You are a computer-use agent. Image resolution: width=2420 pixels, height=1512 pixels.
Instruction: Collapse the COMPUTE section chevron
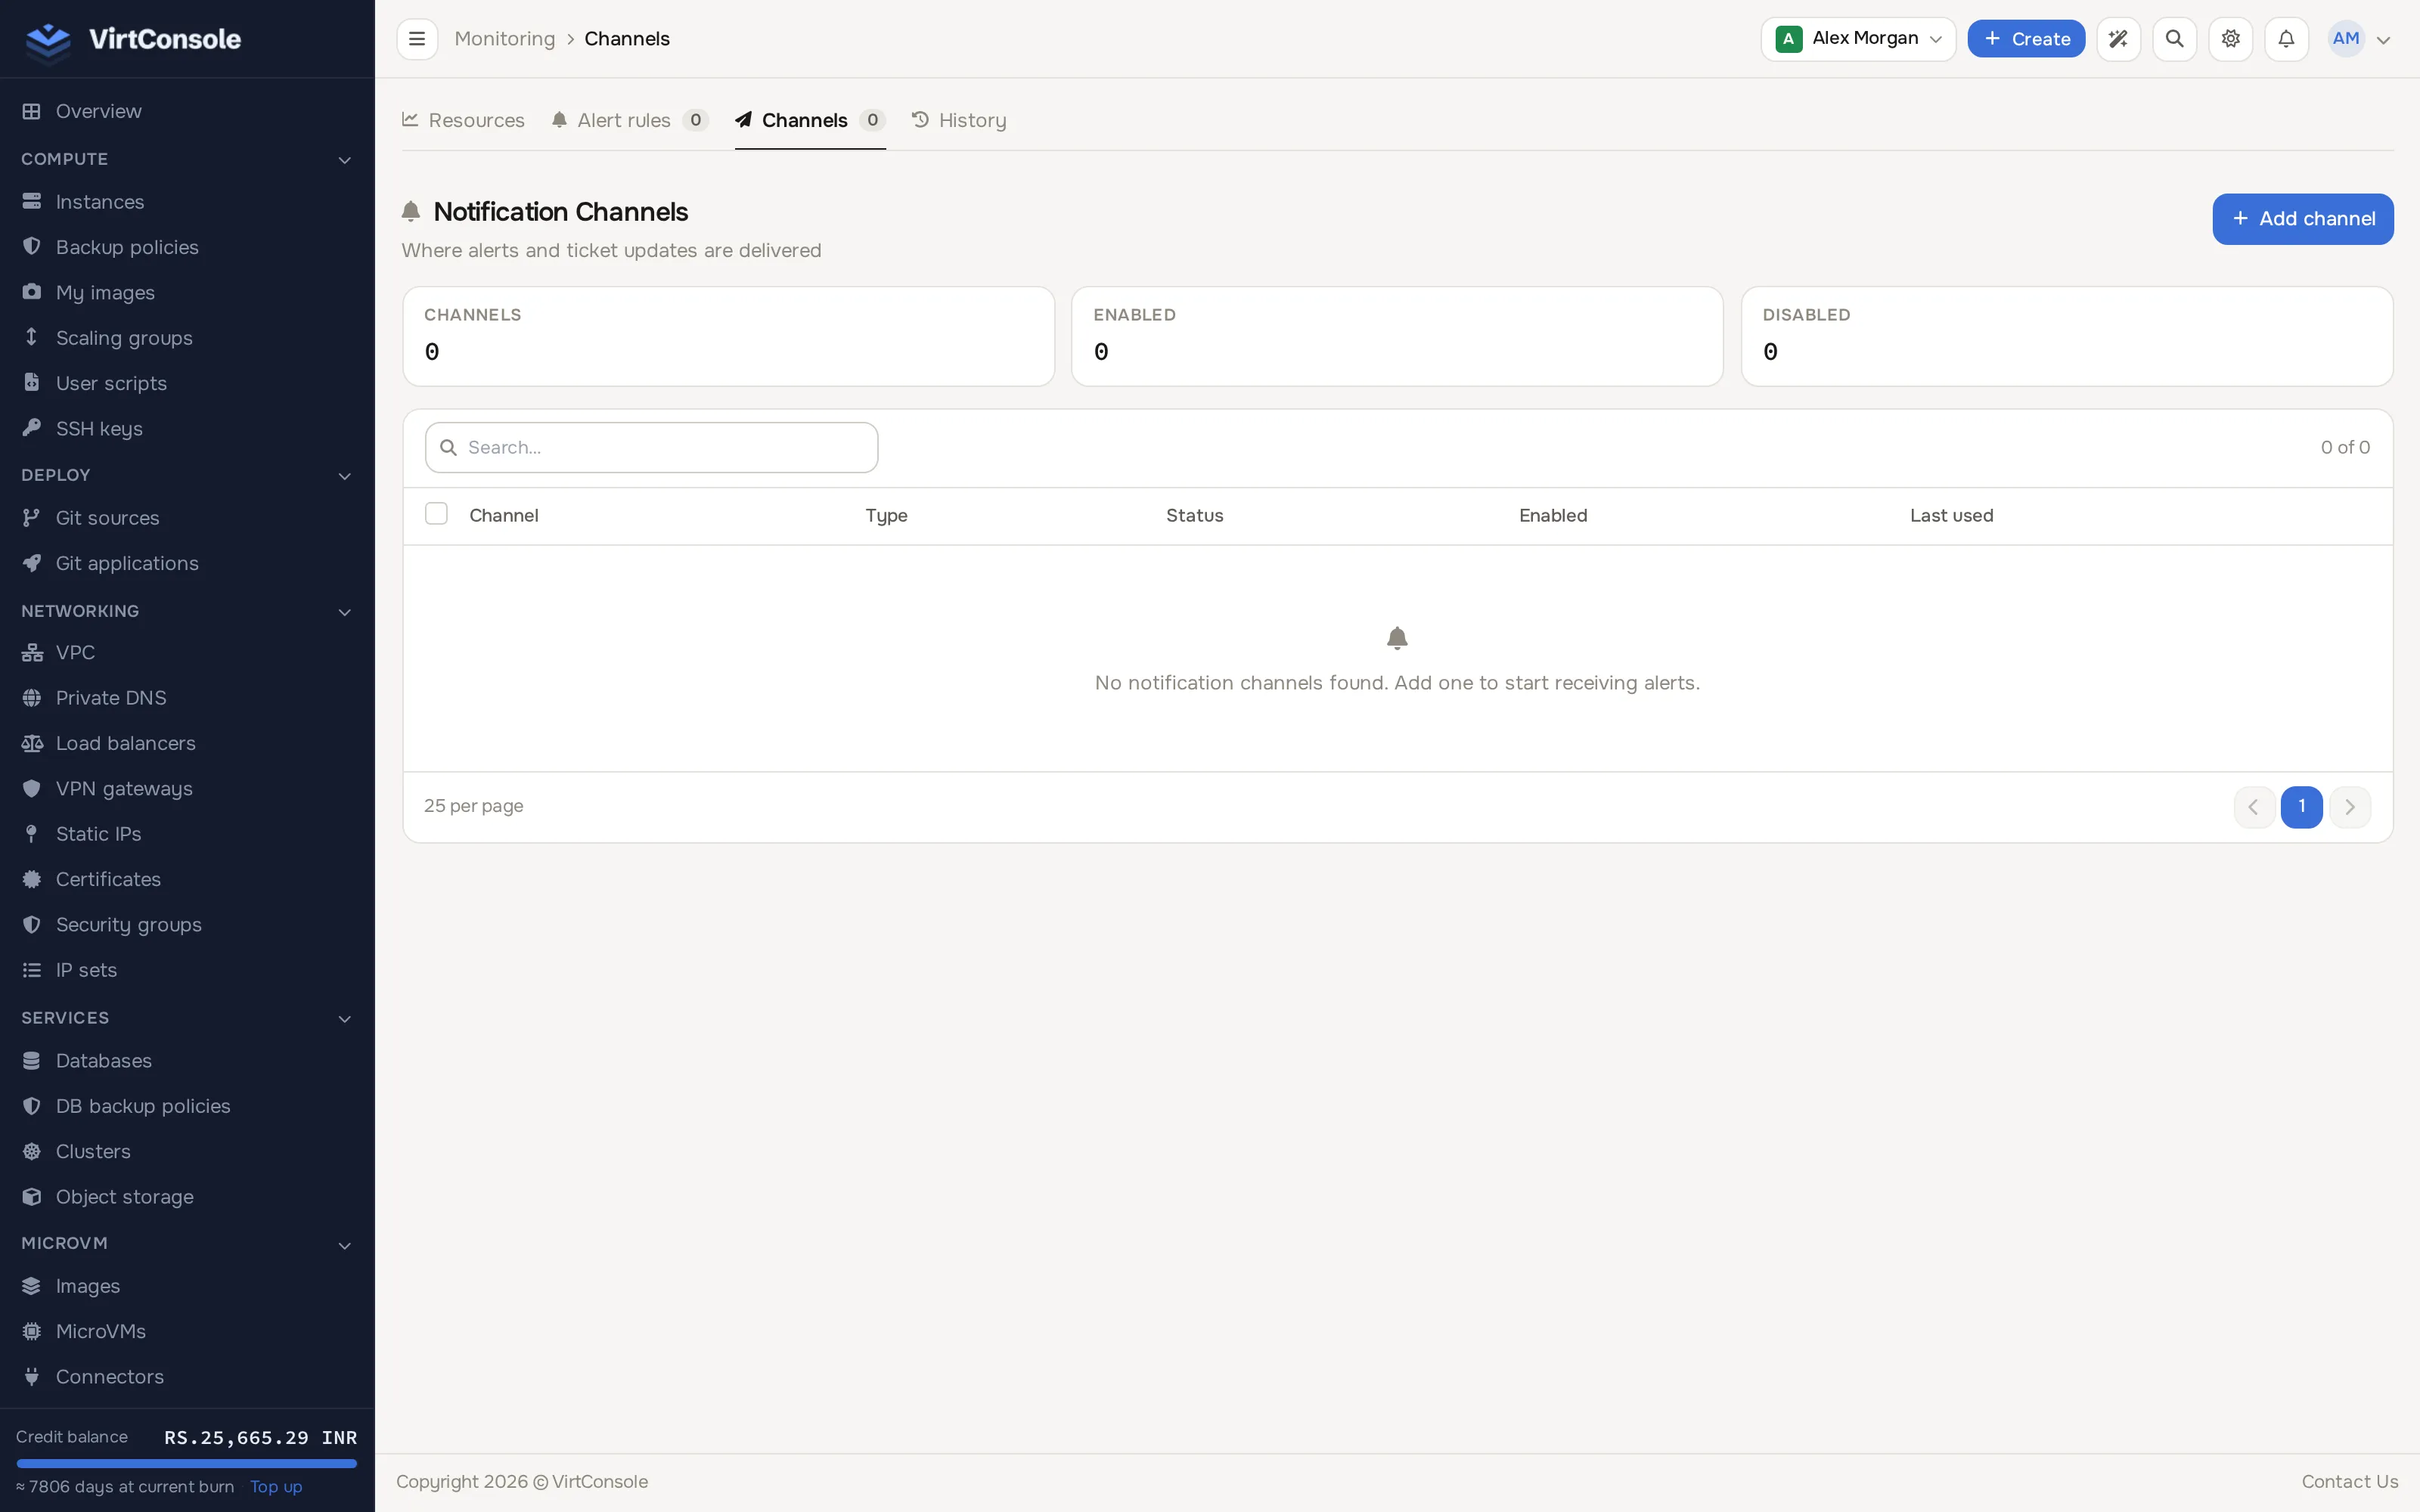[x=345, y=160]
